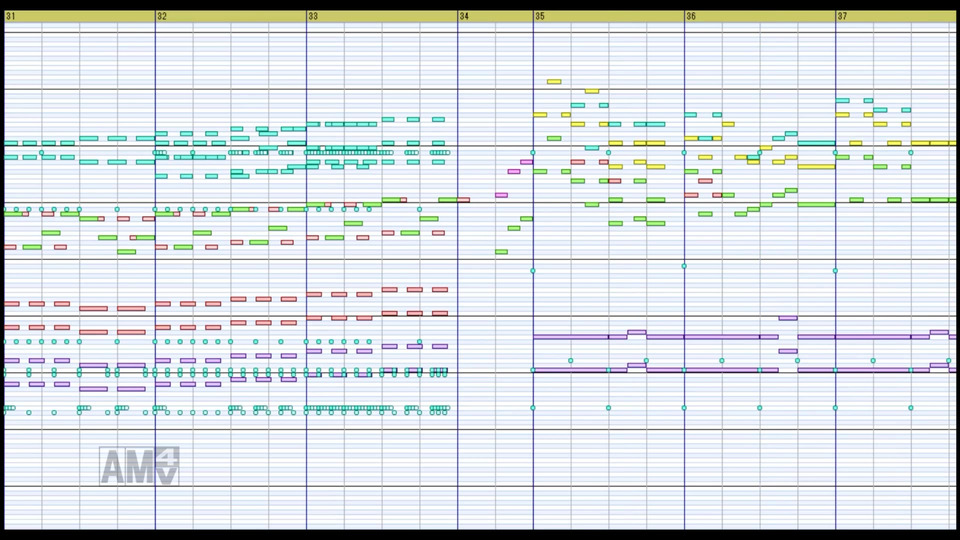Go to measure 35 ruler marker

click(x=539, y=17)
